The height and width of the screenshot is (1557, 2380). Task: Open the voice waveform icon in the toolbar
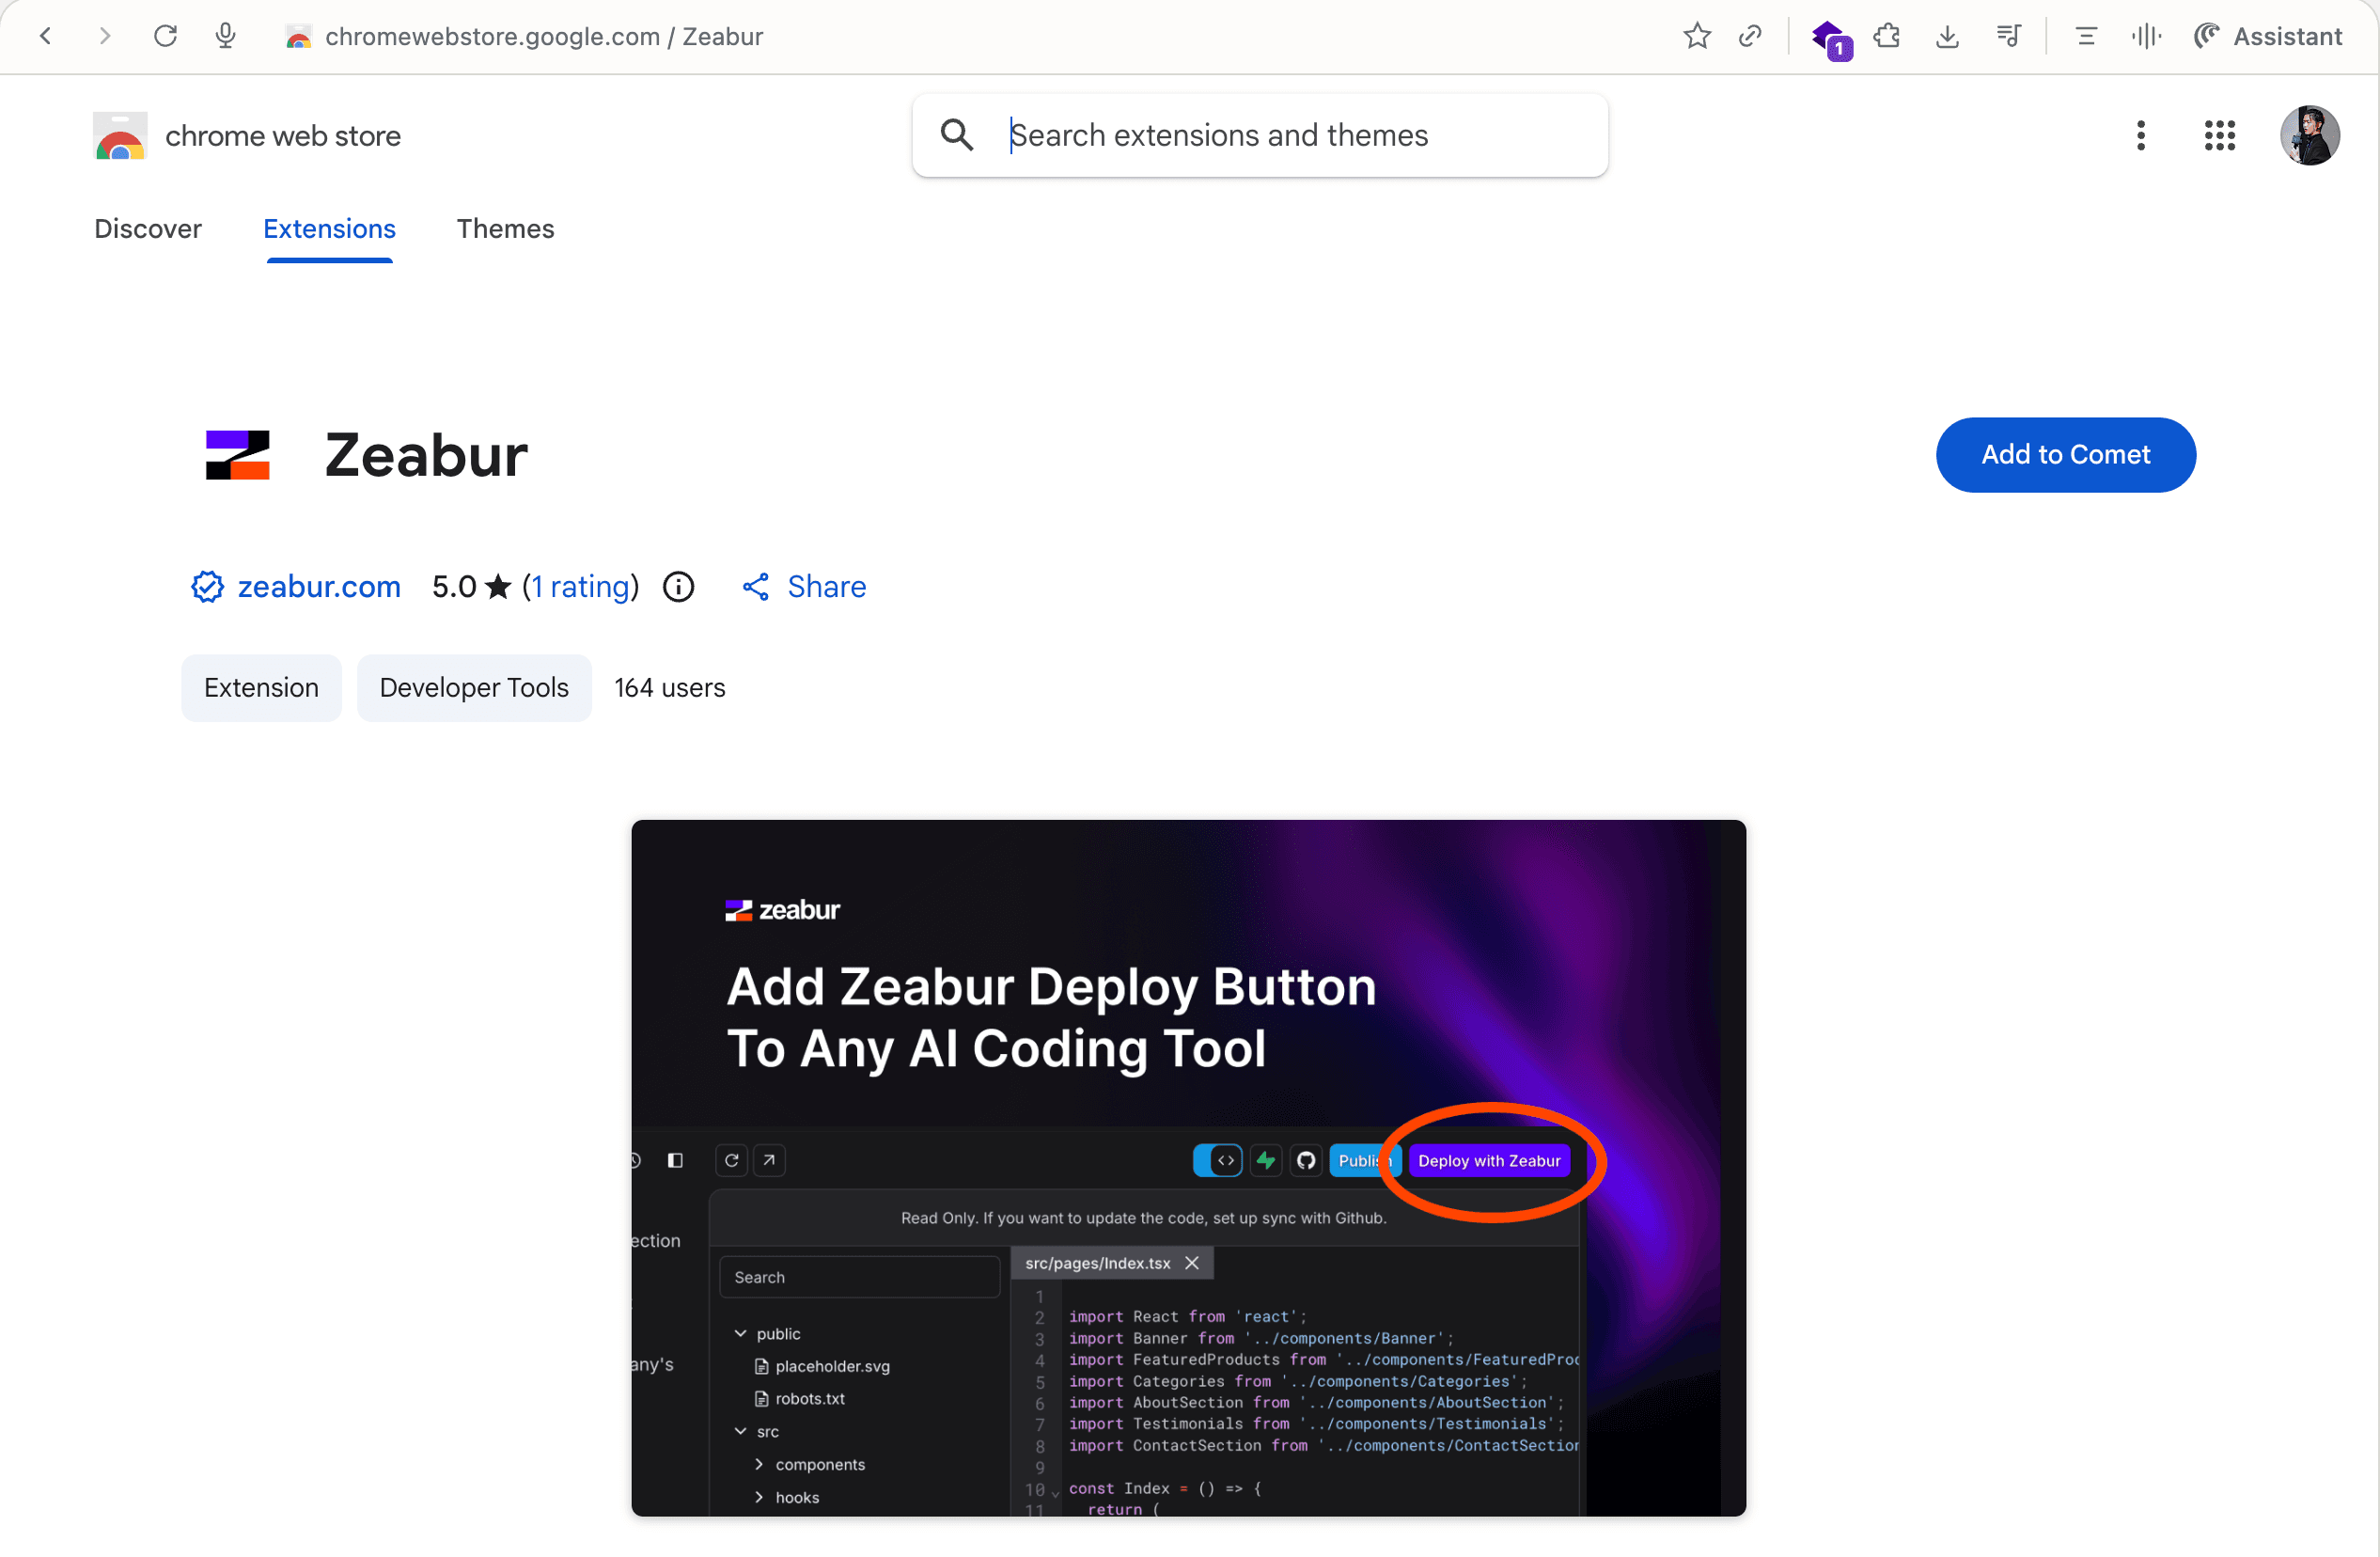(x=2147, y=36)
